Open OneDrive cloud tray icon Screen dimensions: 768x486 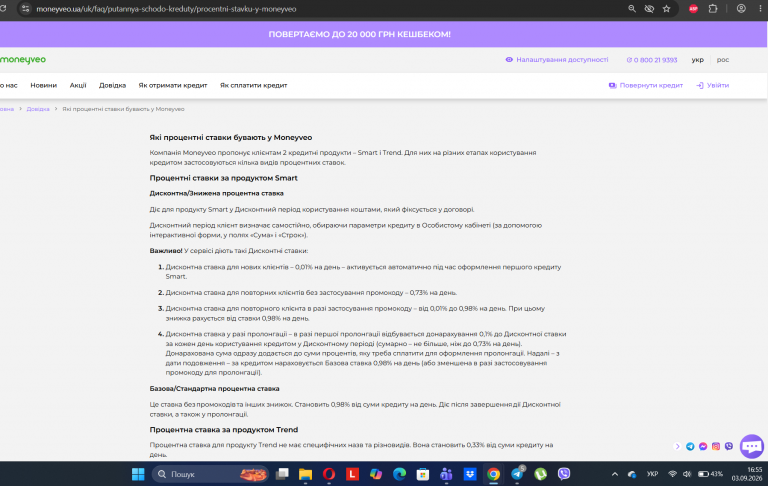(632, 474)
